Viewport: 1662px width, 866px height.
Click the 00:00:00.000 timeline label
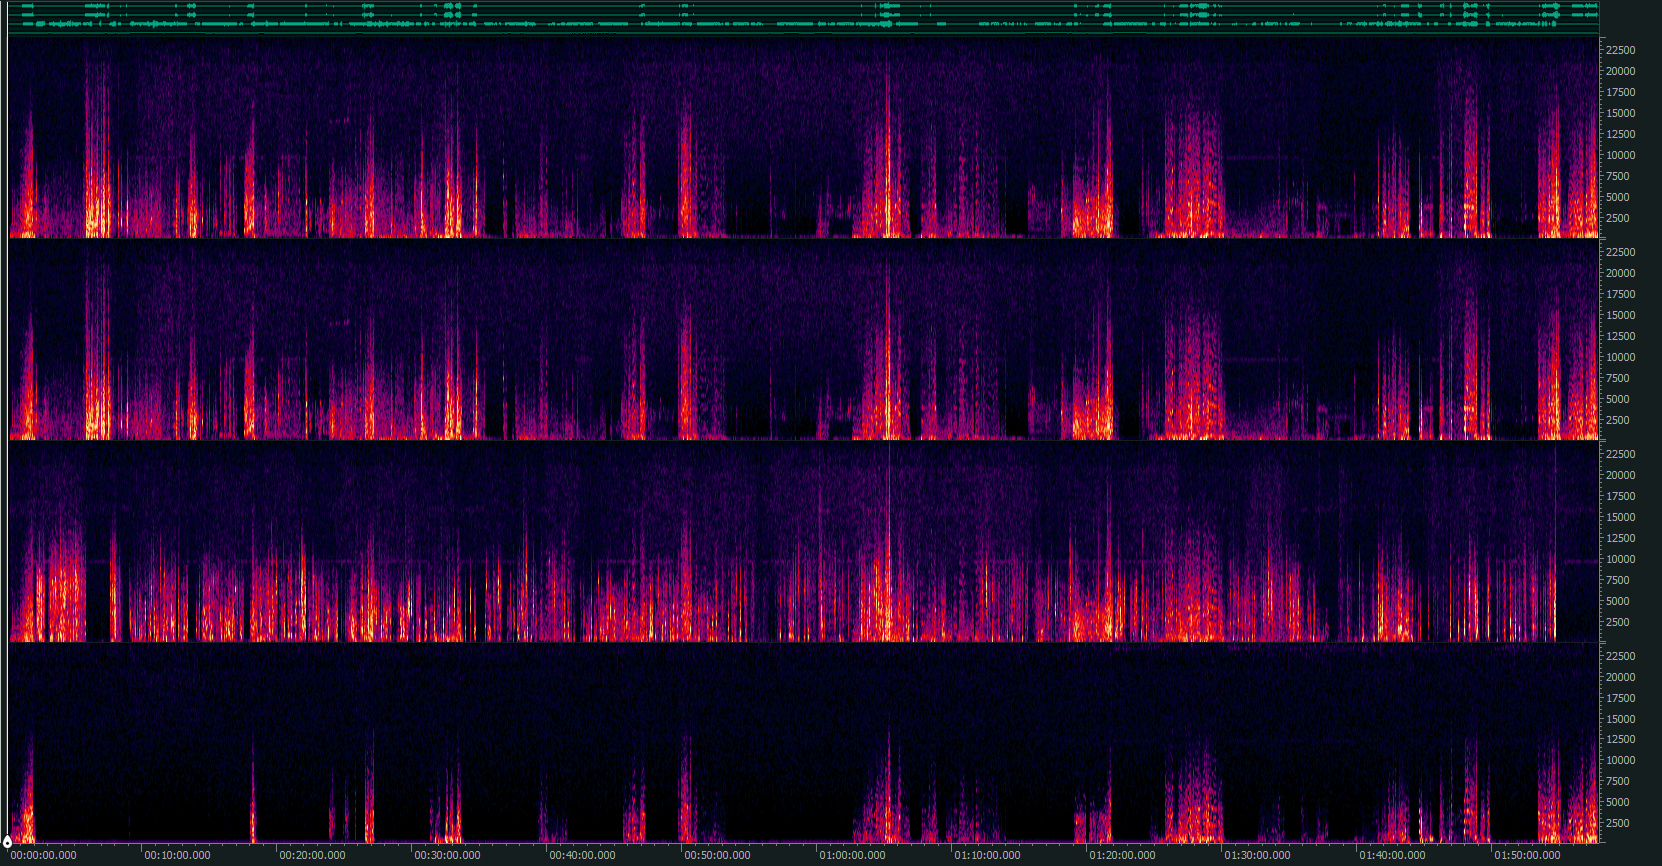43,855
